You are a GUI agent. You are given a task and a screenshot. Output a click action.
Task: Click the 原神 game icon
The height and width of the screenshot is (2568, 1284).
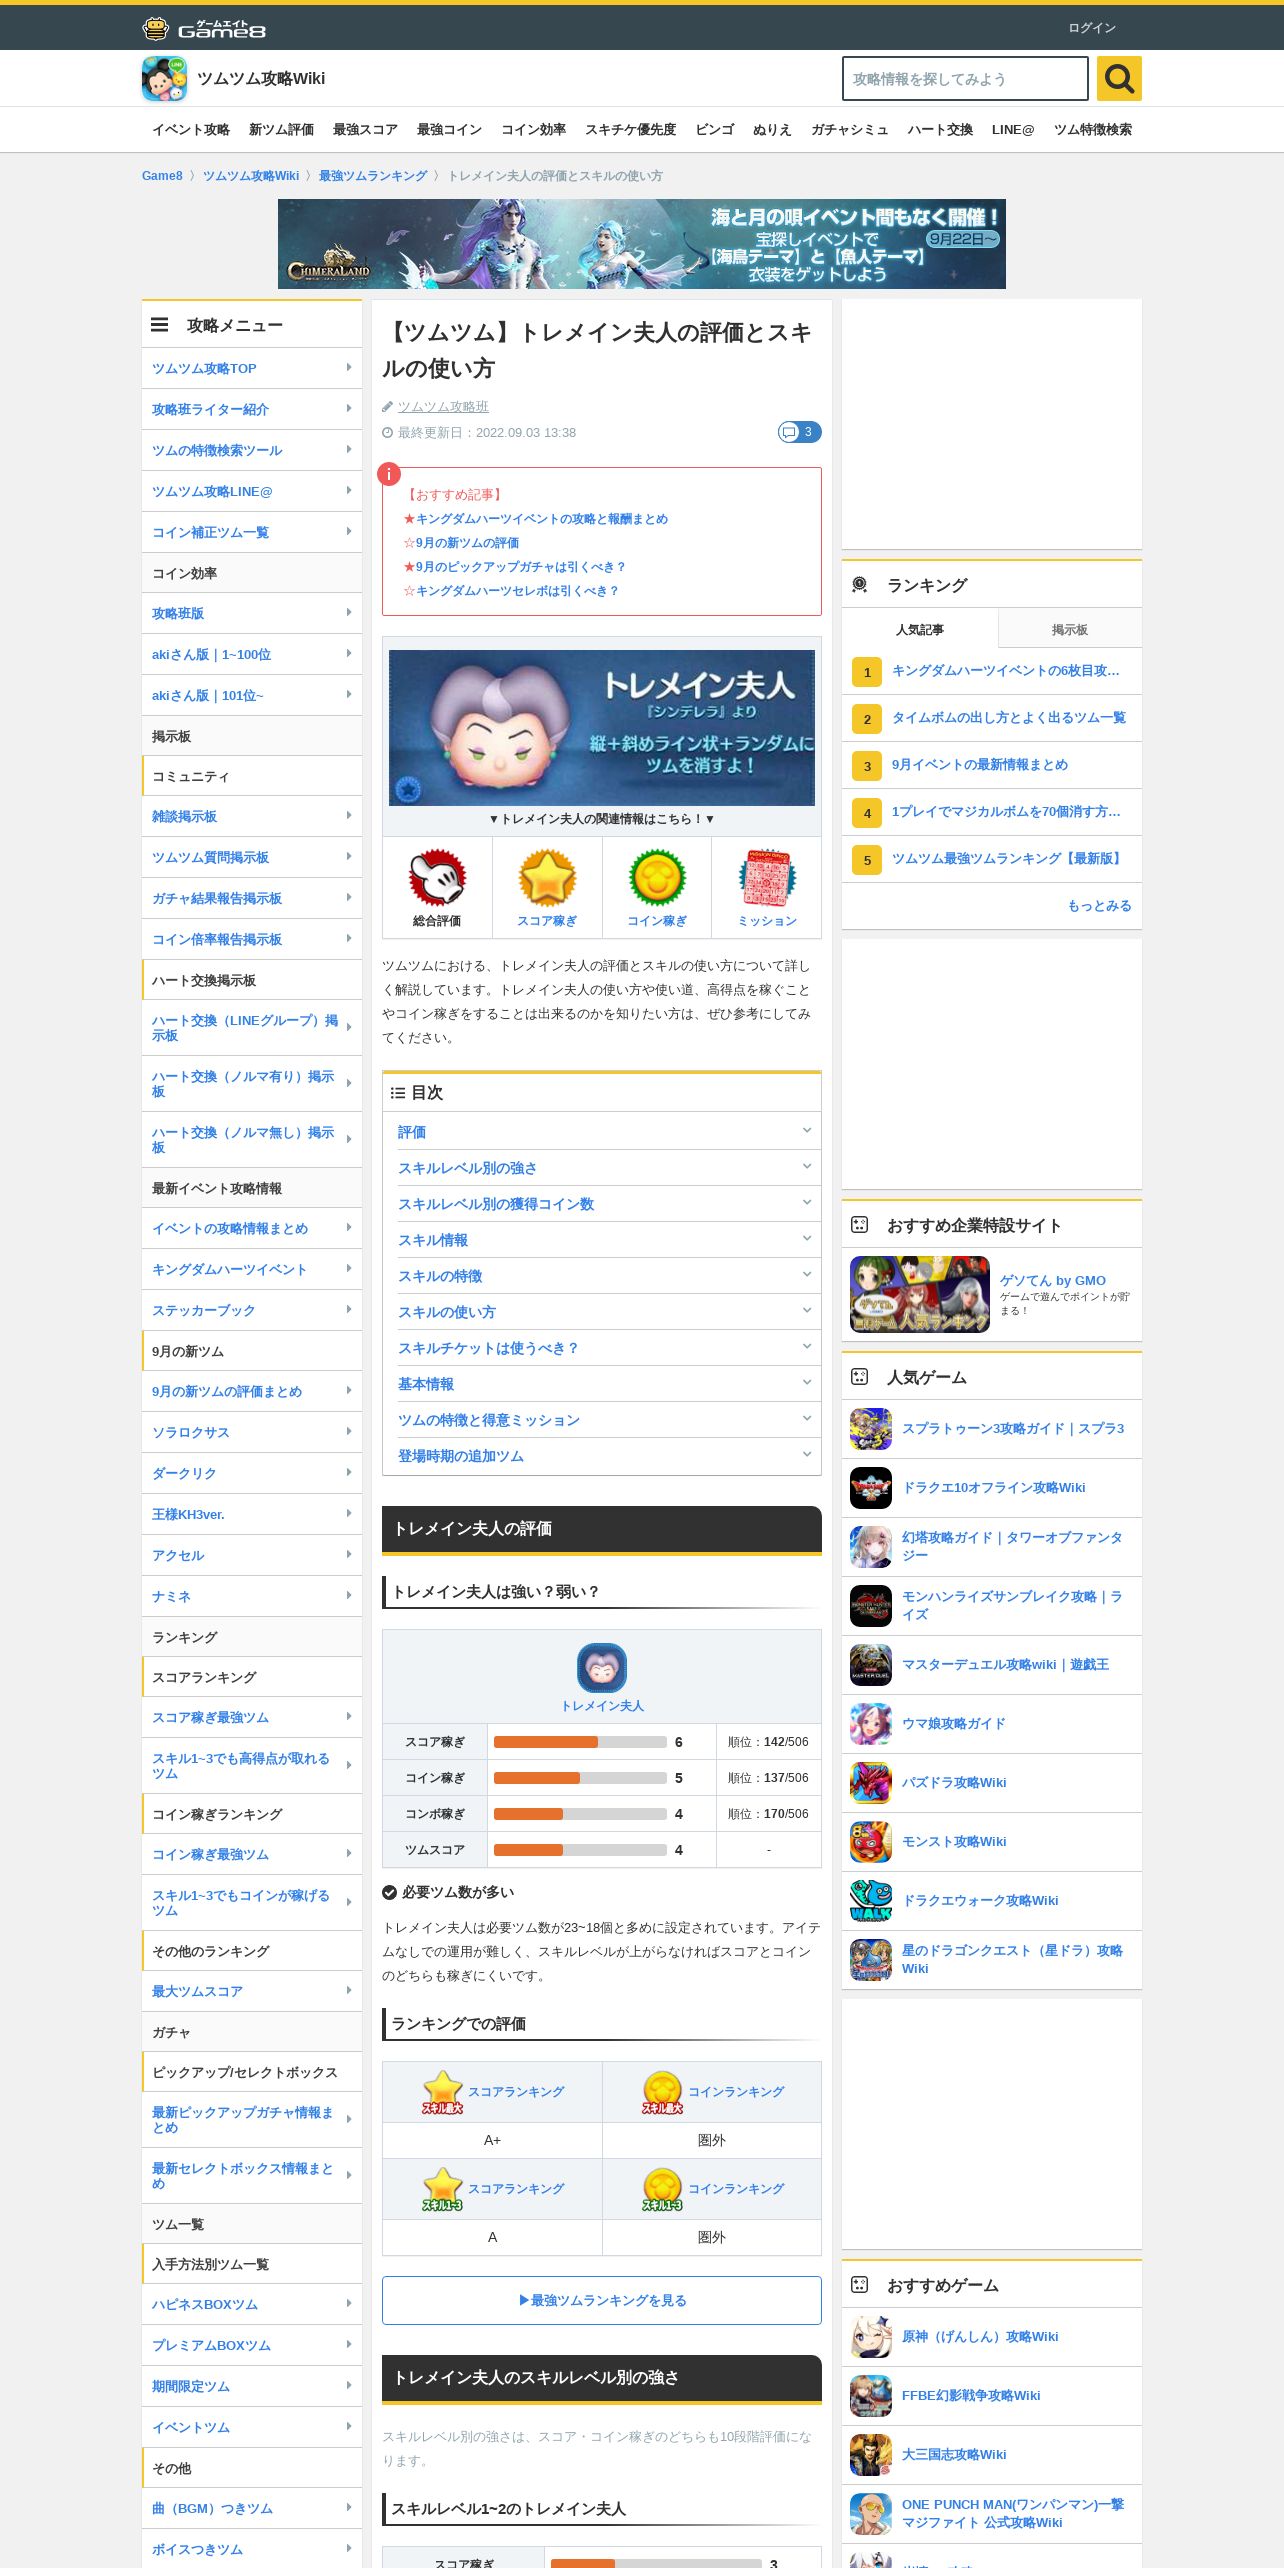pyautogui.click(x=871, y=2337)
